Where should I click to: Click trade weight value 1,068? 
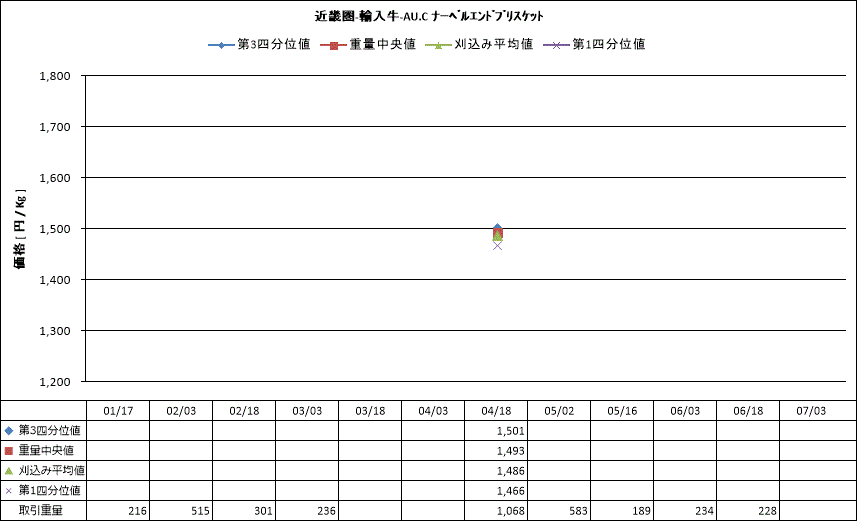[510, 511]
